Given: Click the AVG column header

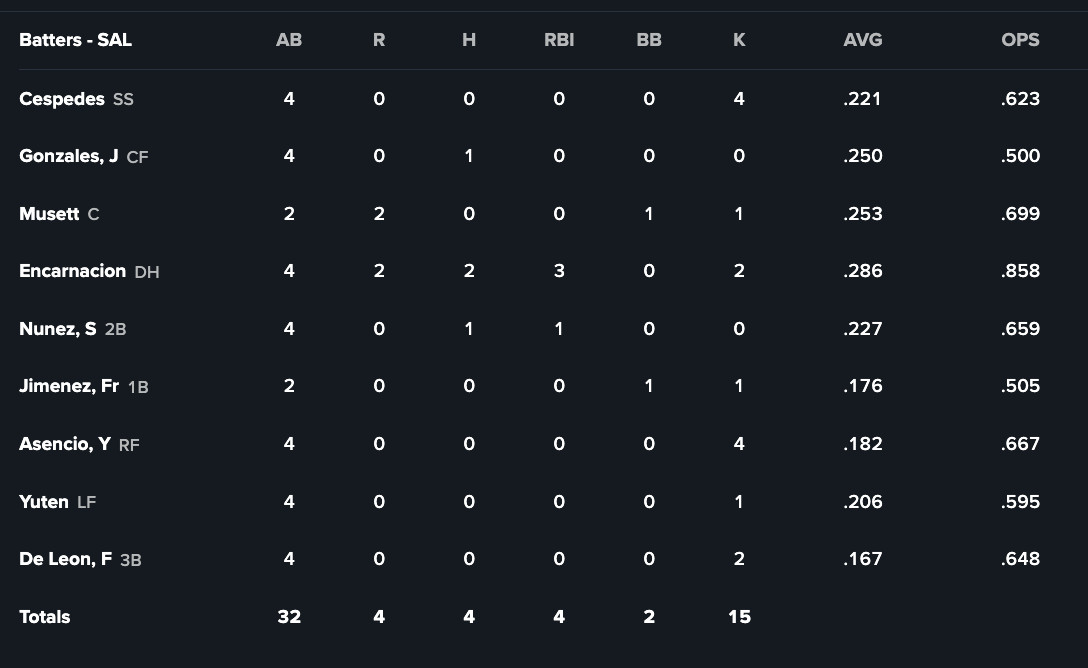Looking at the screenshot, I should coord(863,40).
